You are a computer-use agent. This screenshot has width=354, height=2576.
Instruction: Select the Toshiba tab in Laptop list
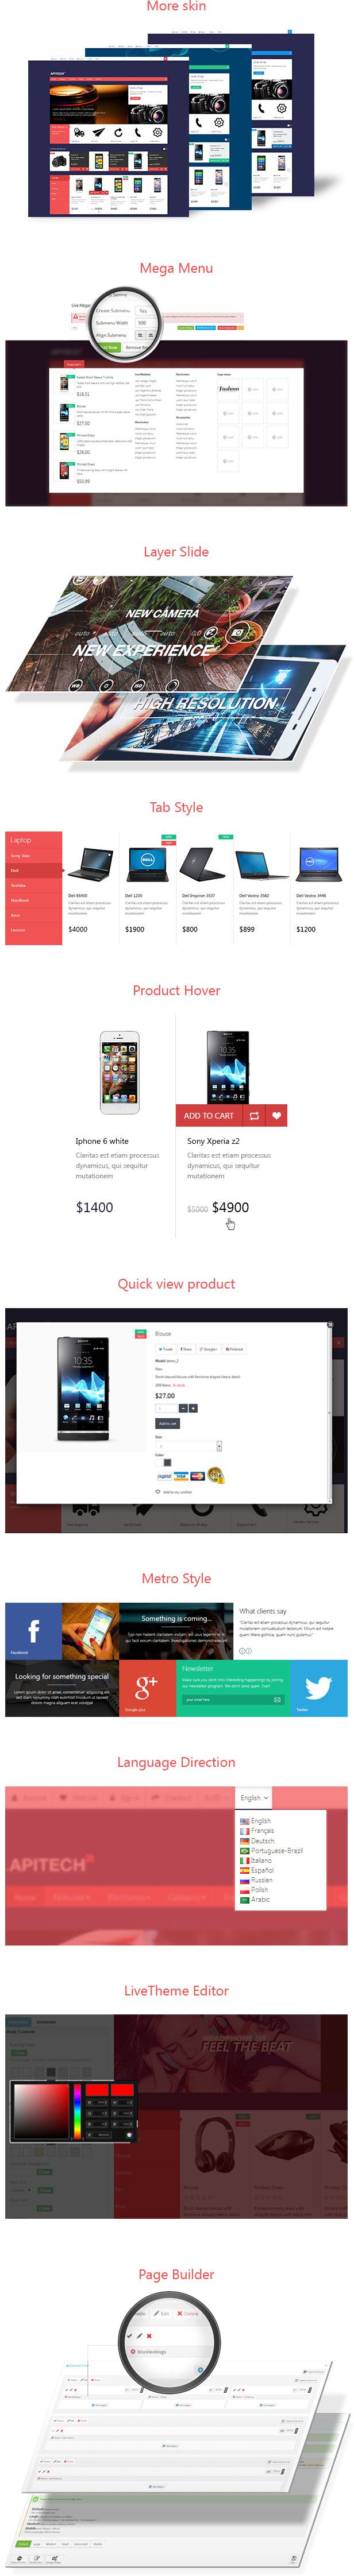33,885
